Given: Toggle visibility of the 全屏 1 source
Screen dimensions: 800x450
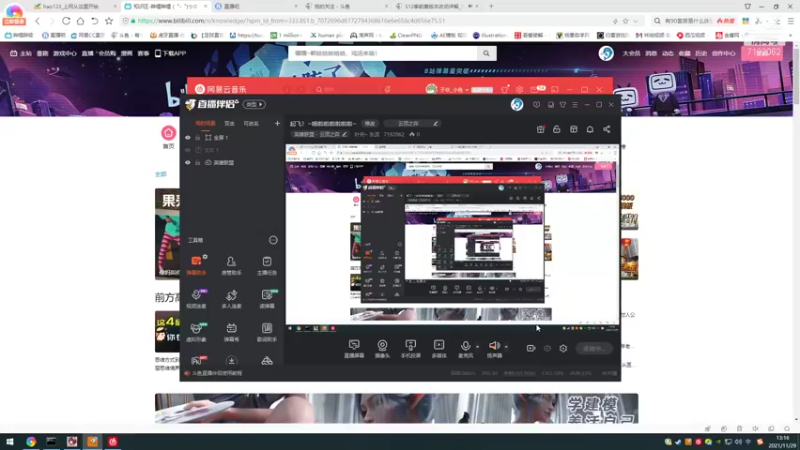Looking at the screenshot, I should [x=188, y=138].
